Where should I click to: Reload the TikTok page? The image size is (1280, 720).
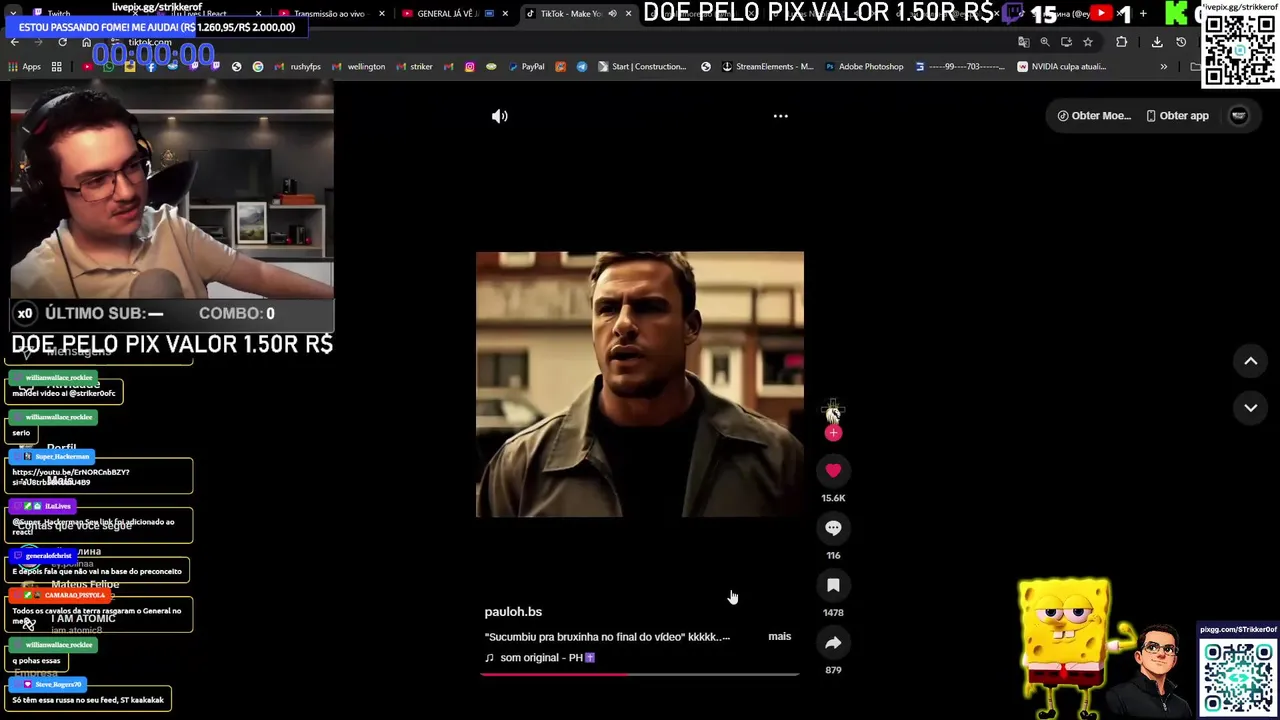point(62,42)
